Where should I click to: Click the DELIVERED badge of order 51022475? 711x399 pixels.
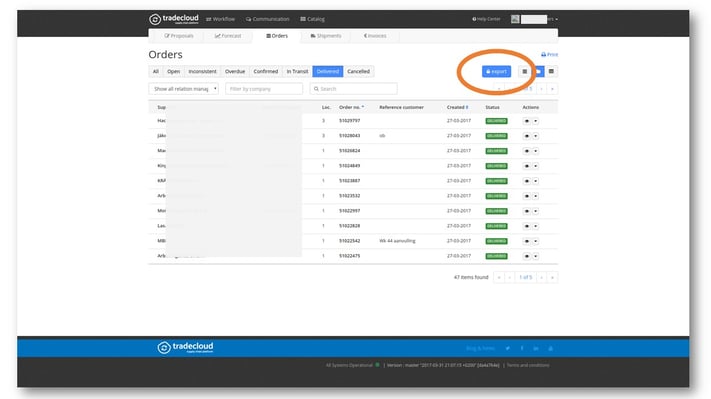tap(496, 256)
